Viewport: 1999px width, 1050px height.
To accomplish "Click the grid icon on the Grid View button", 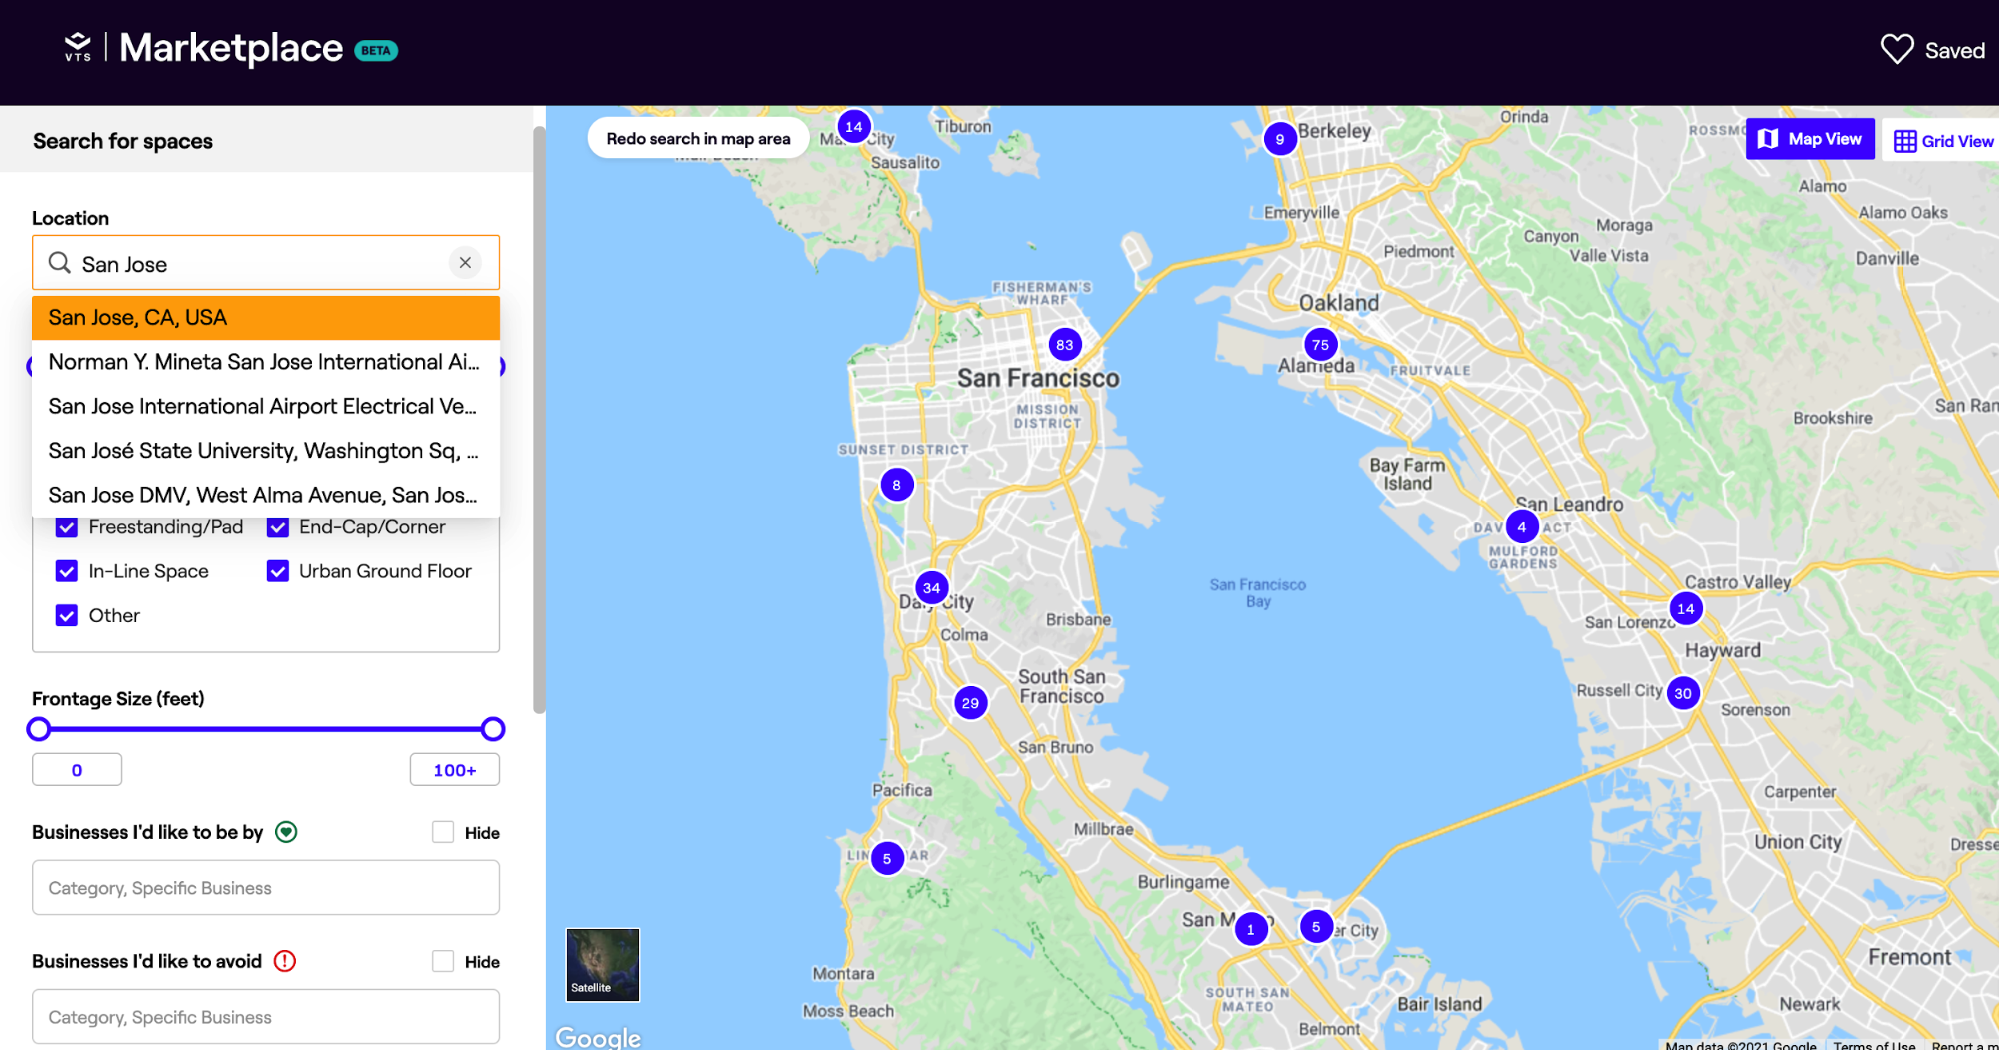I will pos(1905,141).
